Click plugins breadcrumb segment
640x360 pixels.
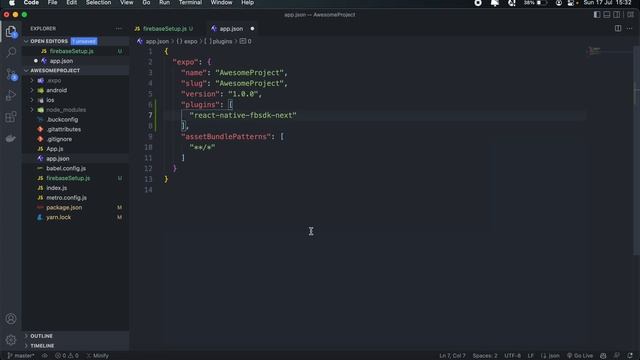[218, 42]
